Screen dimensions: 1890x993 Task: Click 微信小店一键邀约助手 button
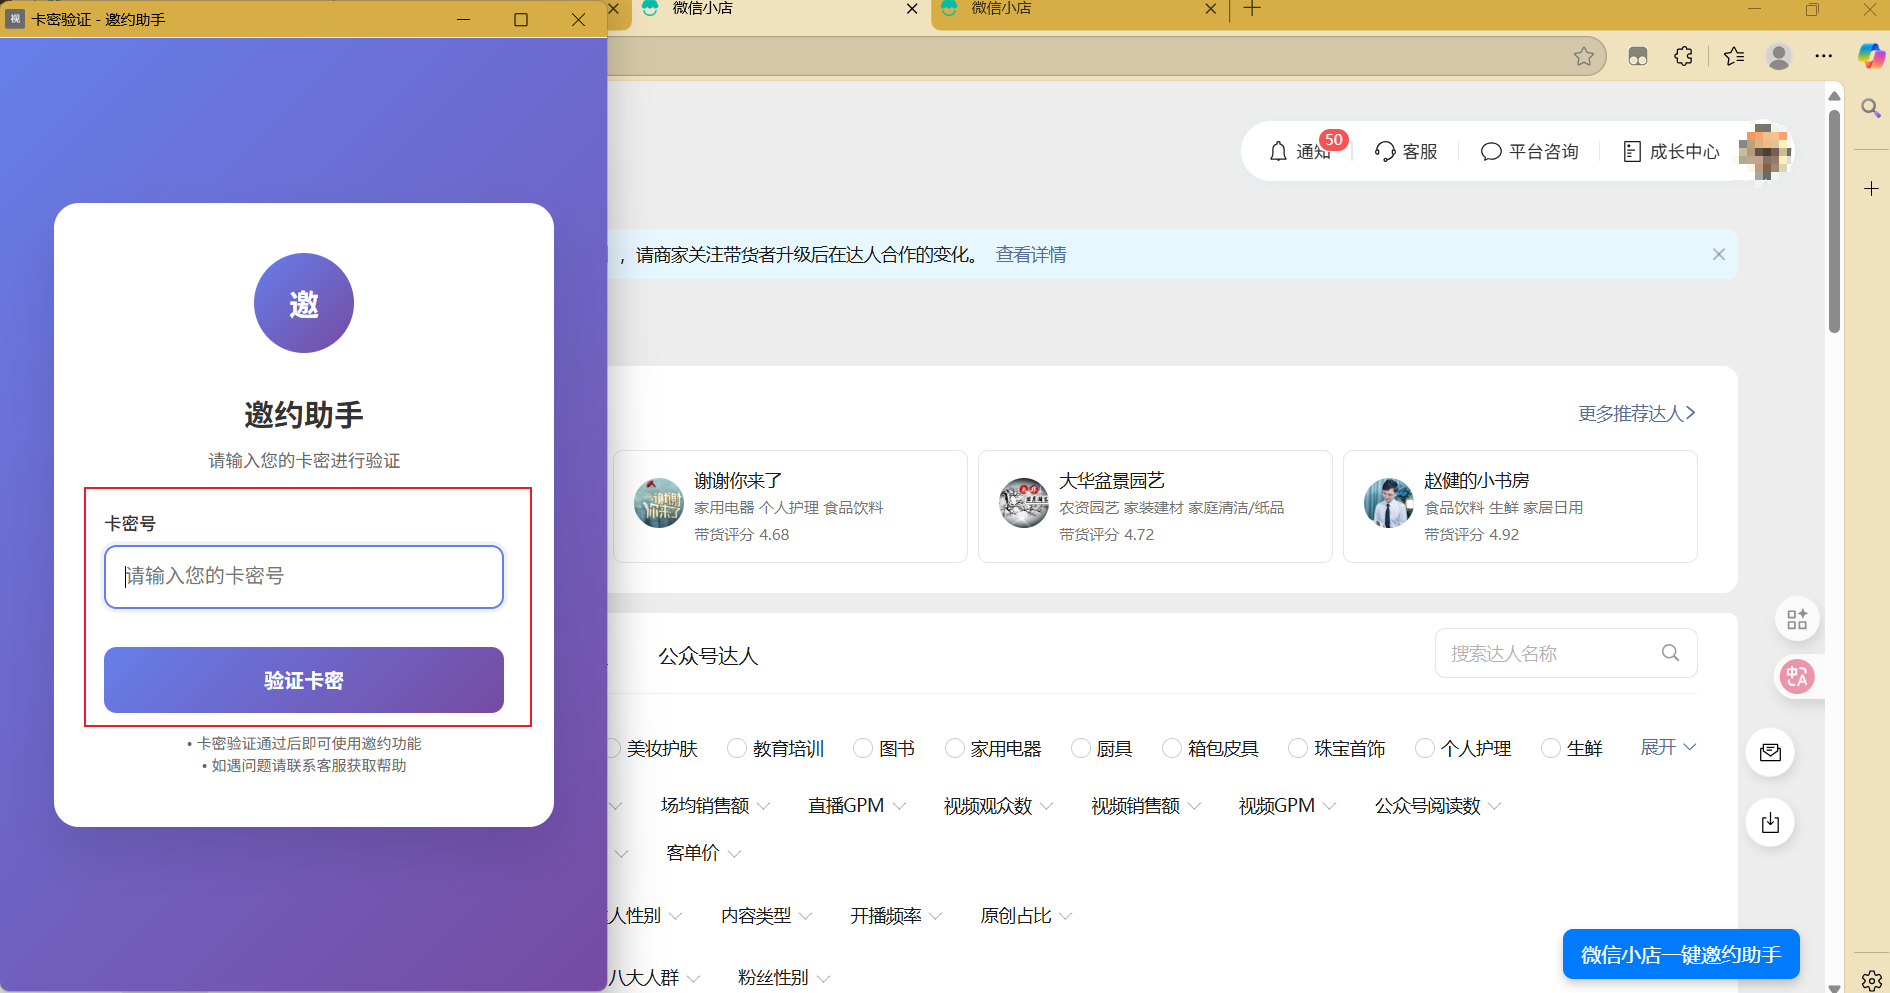coord(1681,955)
